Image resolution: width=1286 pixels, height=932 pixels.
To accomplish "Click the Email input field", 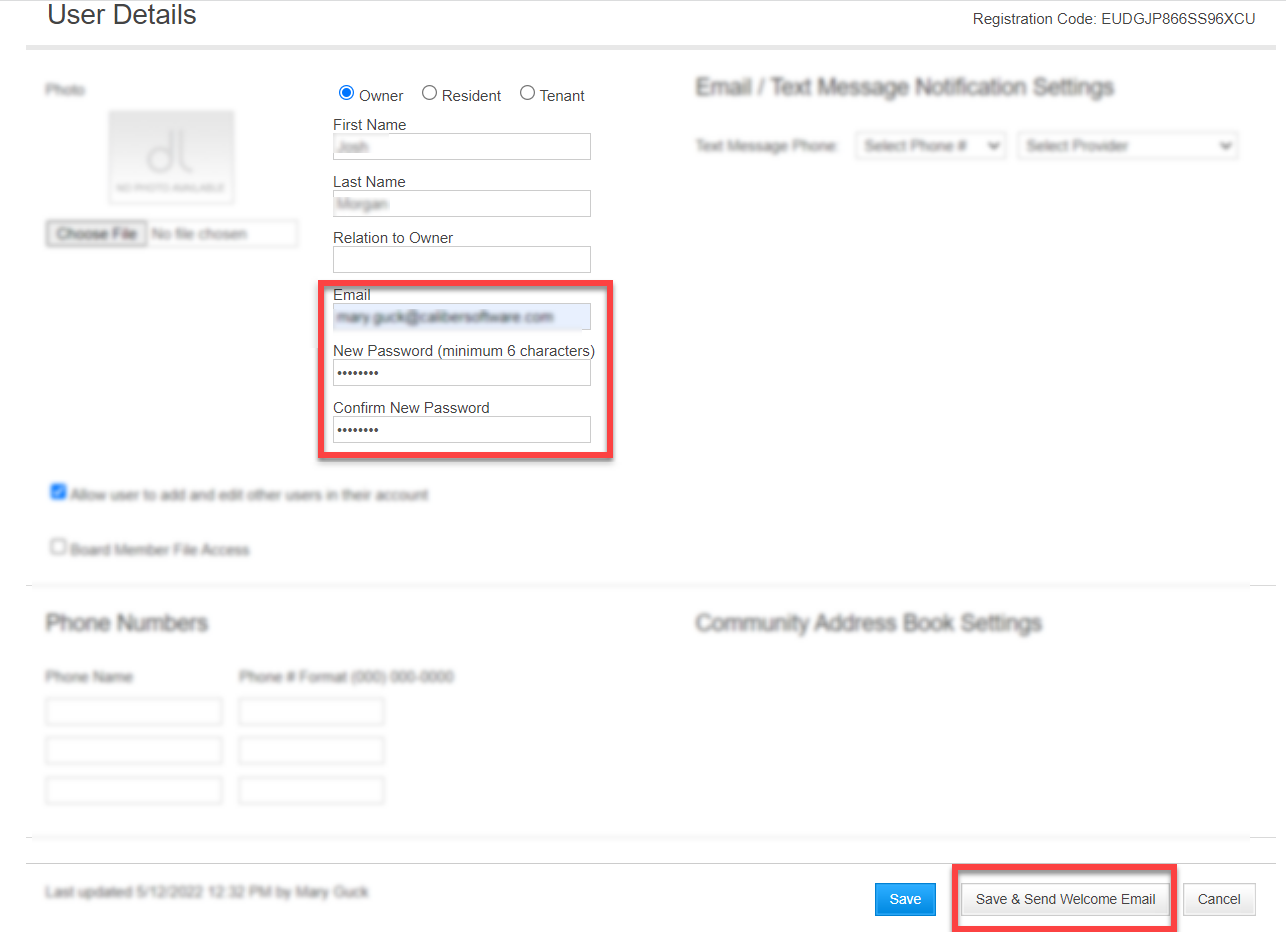I will [461, 317].
